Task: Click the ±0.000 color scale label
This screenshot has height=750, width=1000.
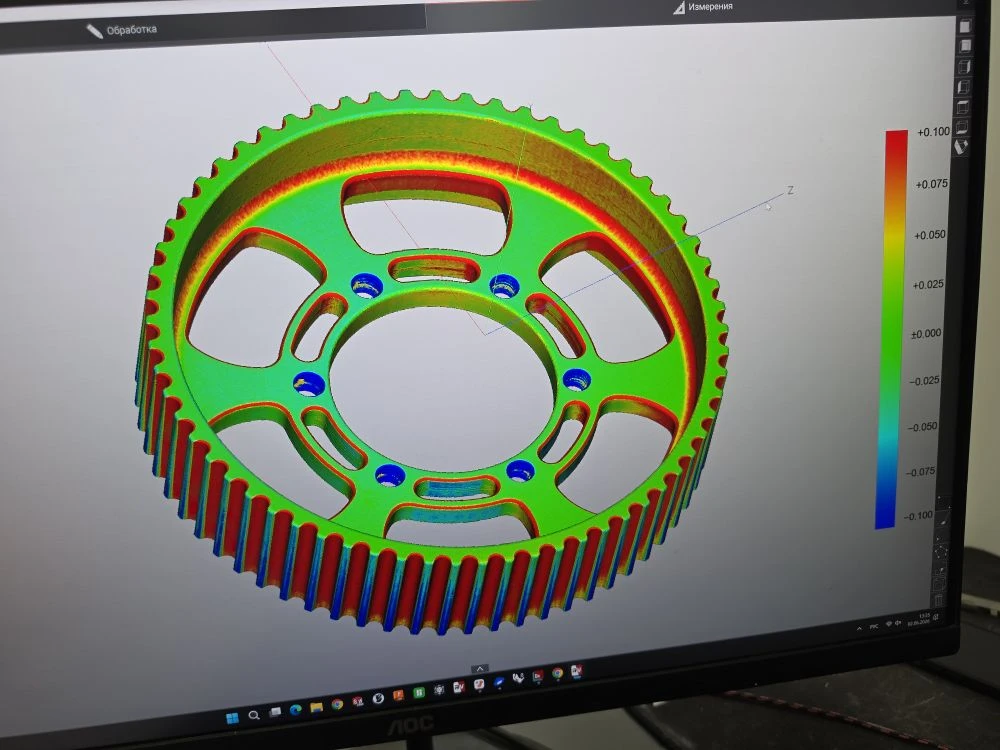Action: coord(926,334)
